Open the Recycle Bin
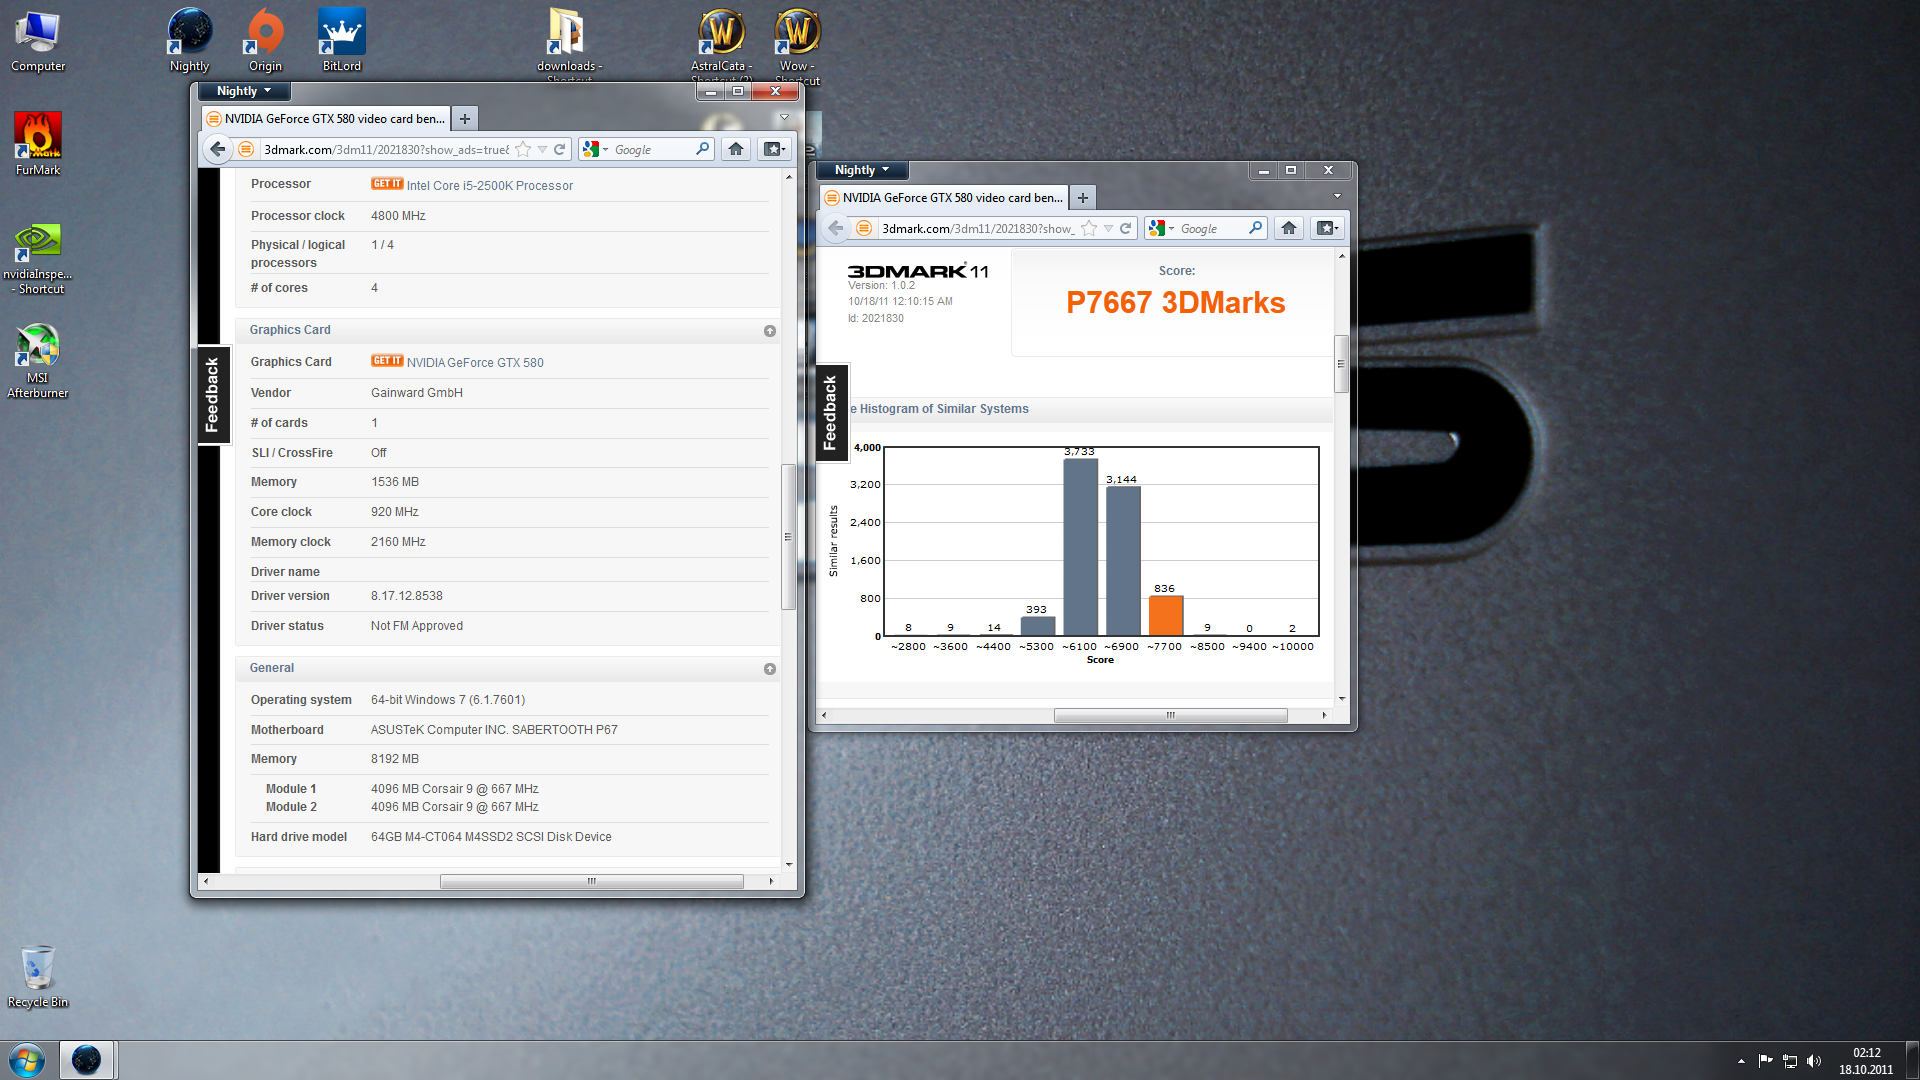Viewport: 1920px width, 1080px height. click(38, 976)
